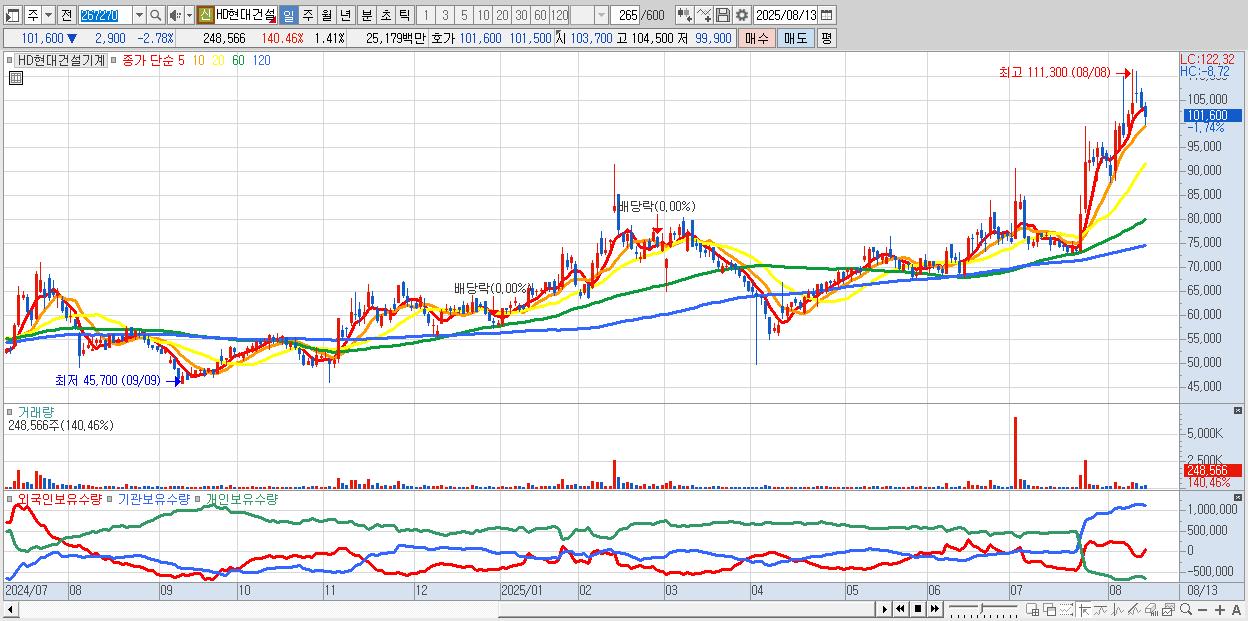Click the stacked chart windows icon

(1168, 610)
